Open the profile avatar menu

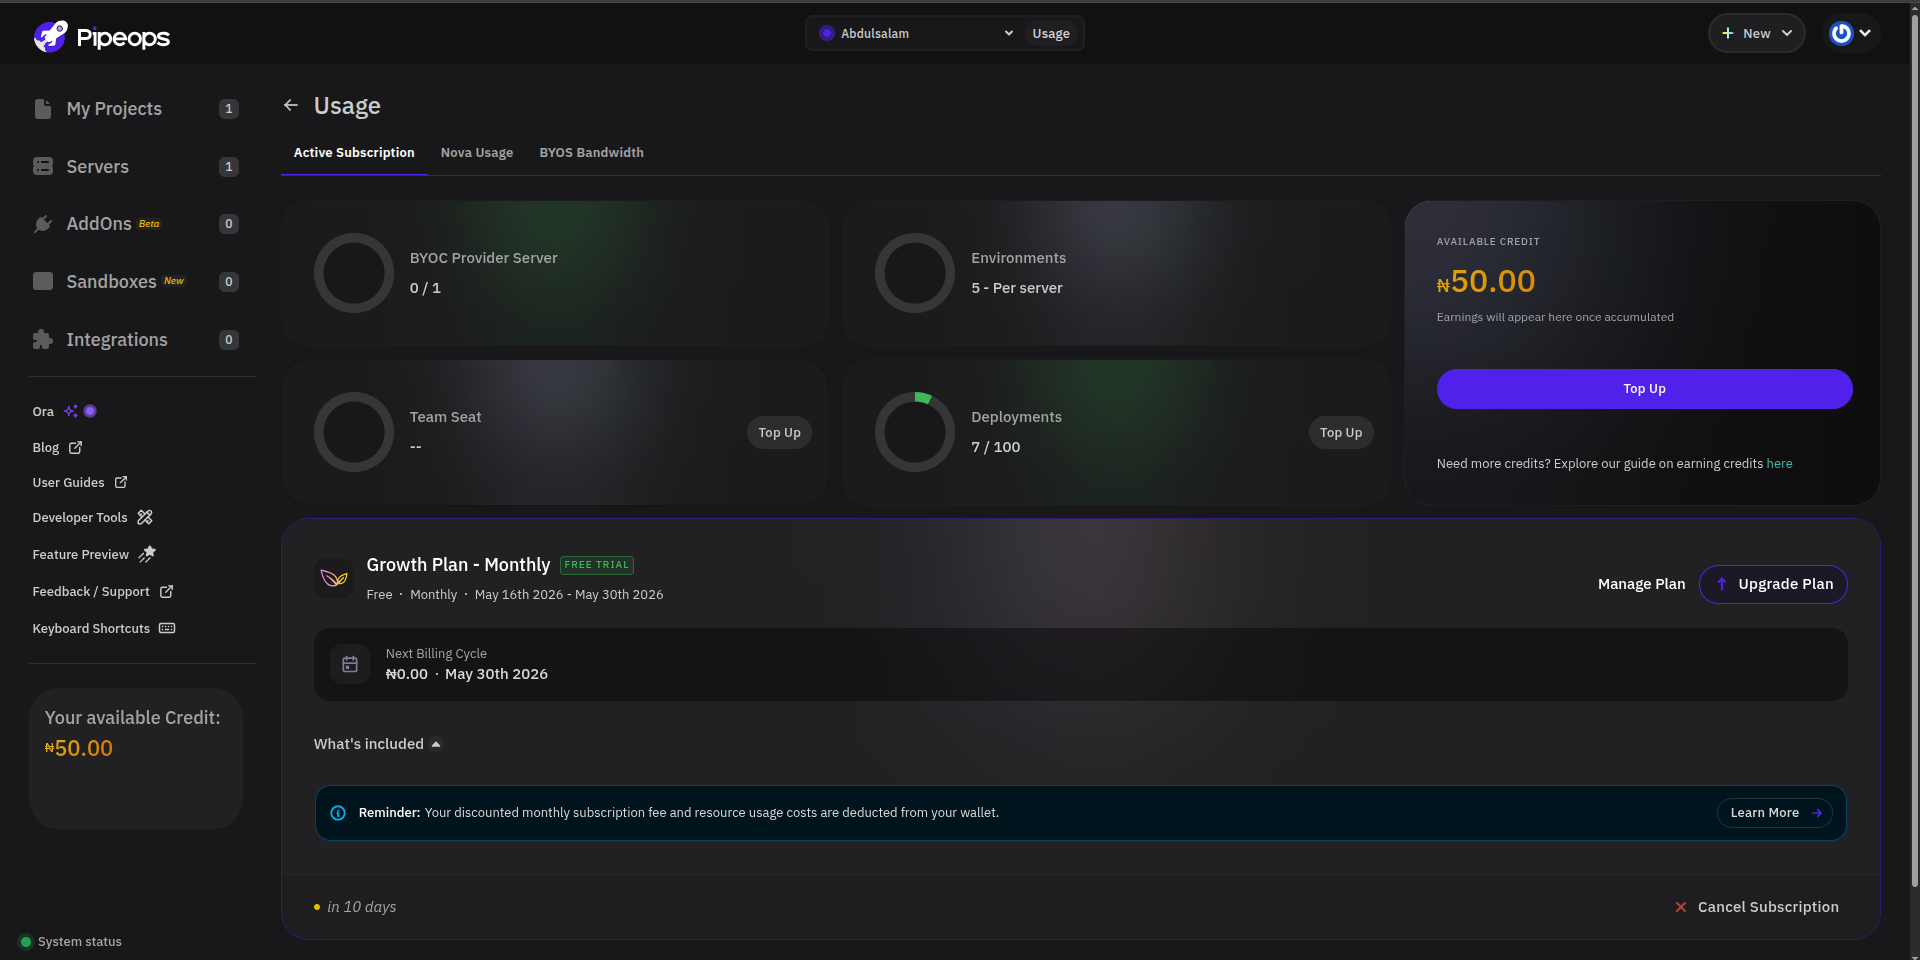click(x=1851, y=33)
